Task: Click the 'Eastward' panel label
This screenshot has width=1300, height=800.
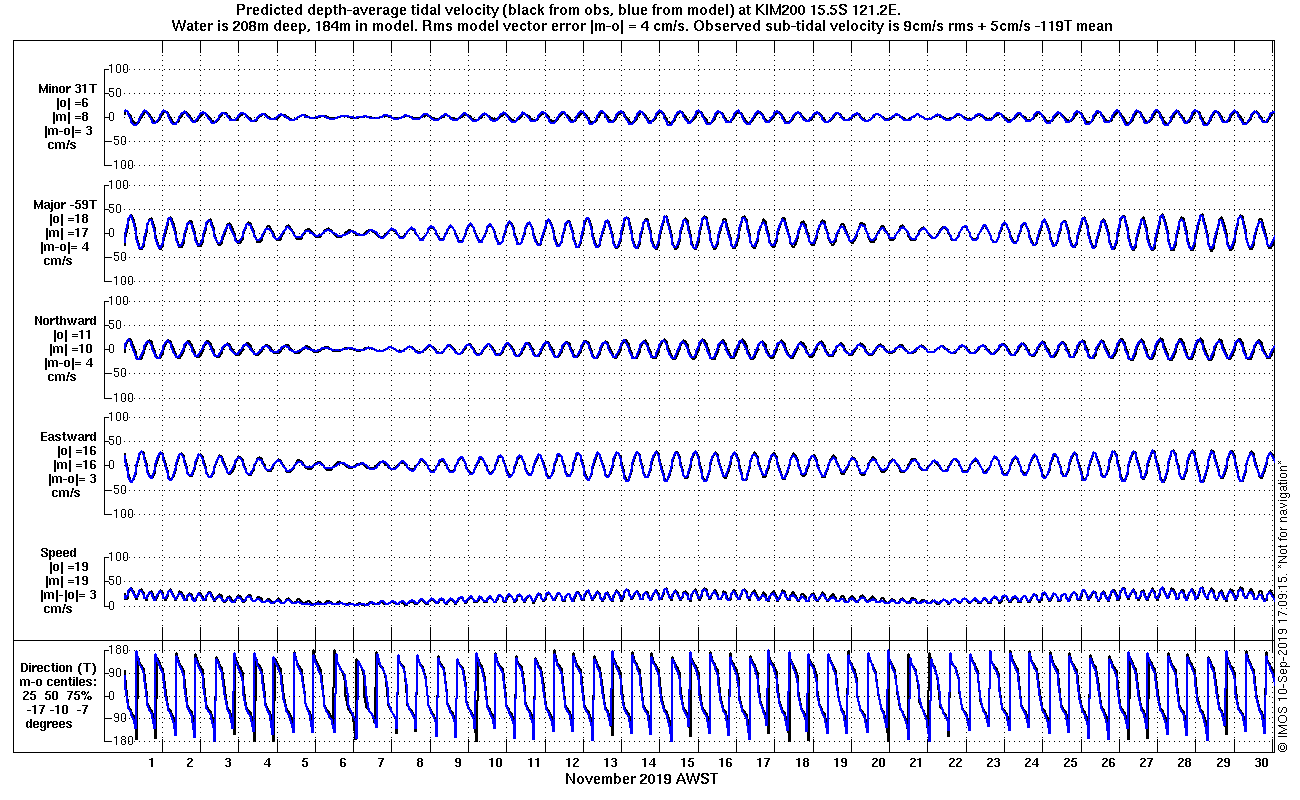Action: (68, 437)
